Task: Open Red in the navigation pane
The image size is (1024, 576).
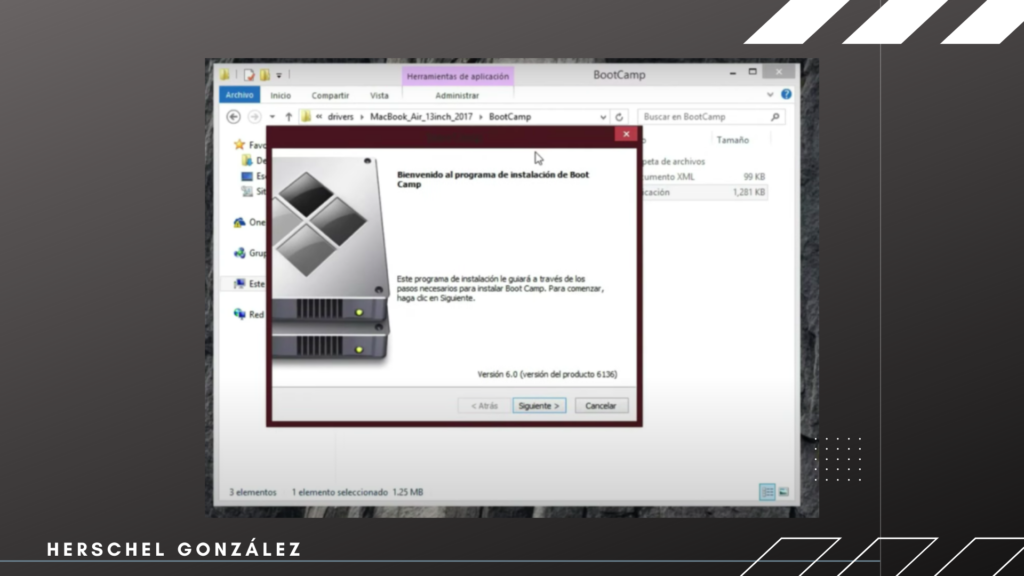Action: point(248,314)
